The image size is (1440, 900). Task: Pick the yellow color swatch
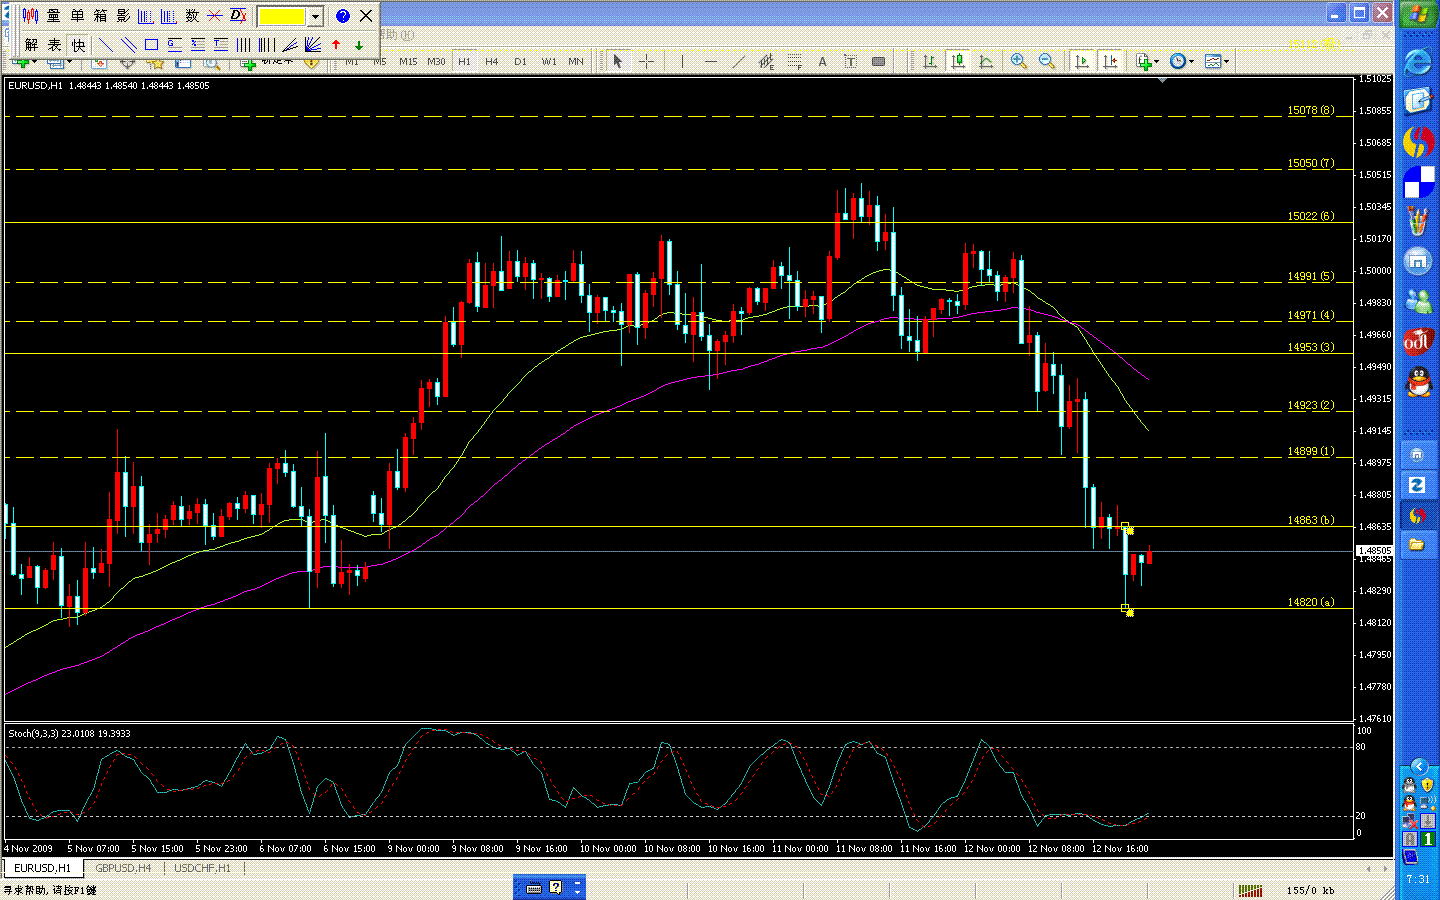pyautogui.click(x=282, y=16)
